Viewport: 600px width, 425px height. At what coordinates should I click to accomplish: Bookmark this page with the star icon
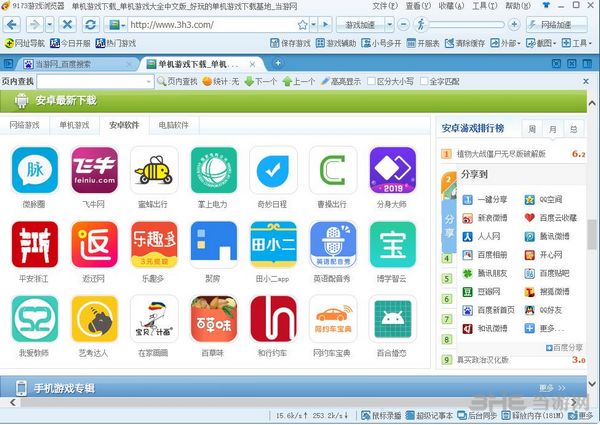click(x=302, y=25)
